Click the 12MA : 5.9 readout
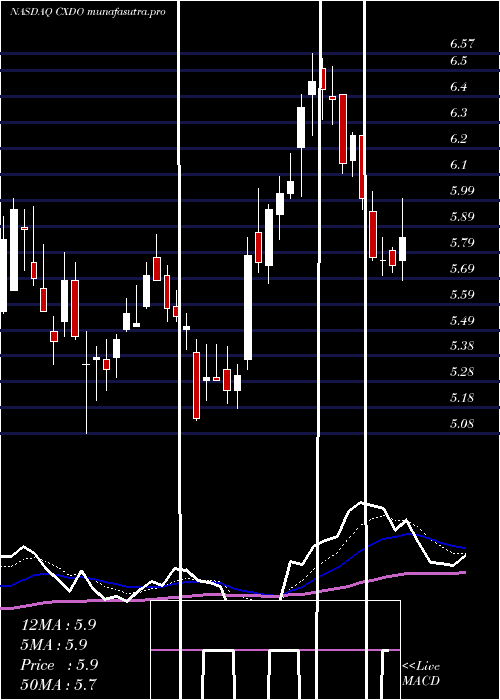This screenshot has height=700, width=500. click(x=58, y=625)
